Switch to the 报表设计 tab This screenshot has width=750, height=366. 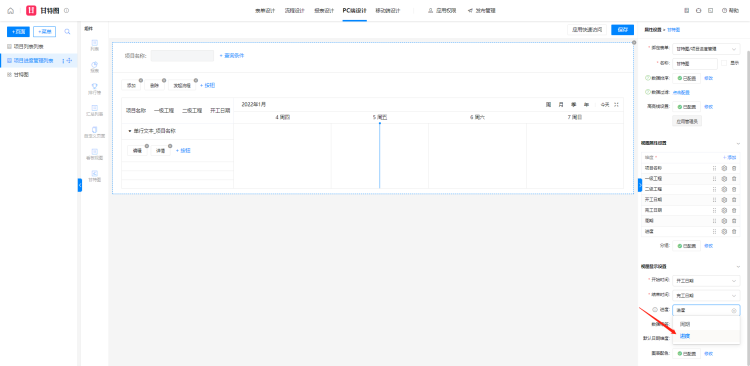(324, 11)
